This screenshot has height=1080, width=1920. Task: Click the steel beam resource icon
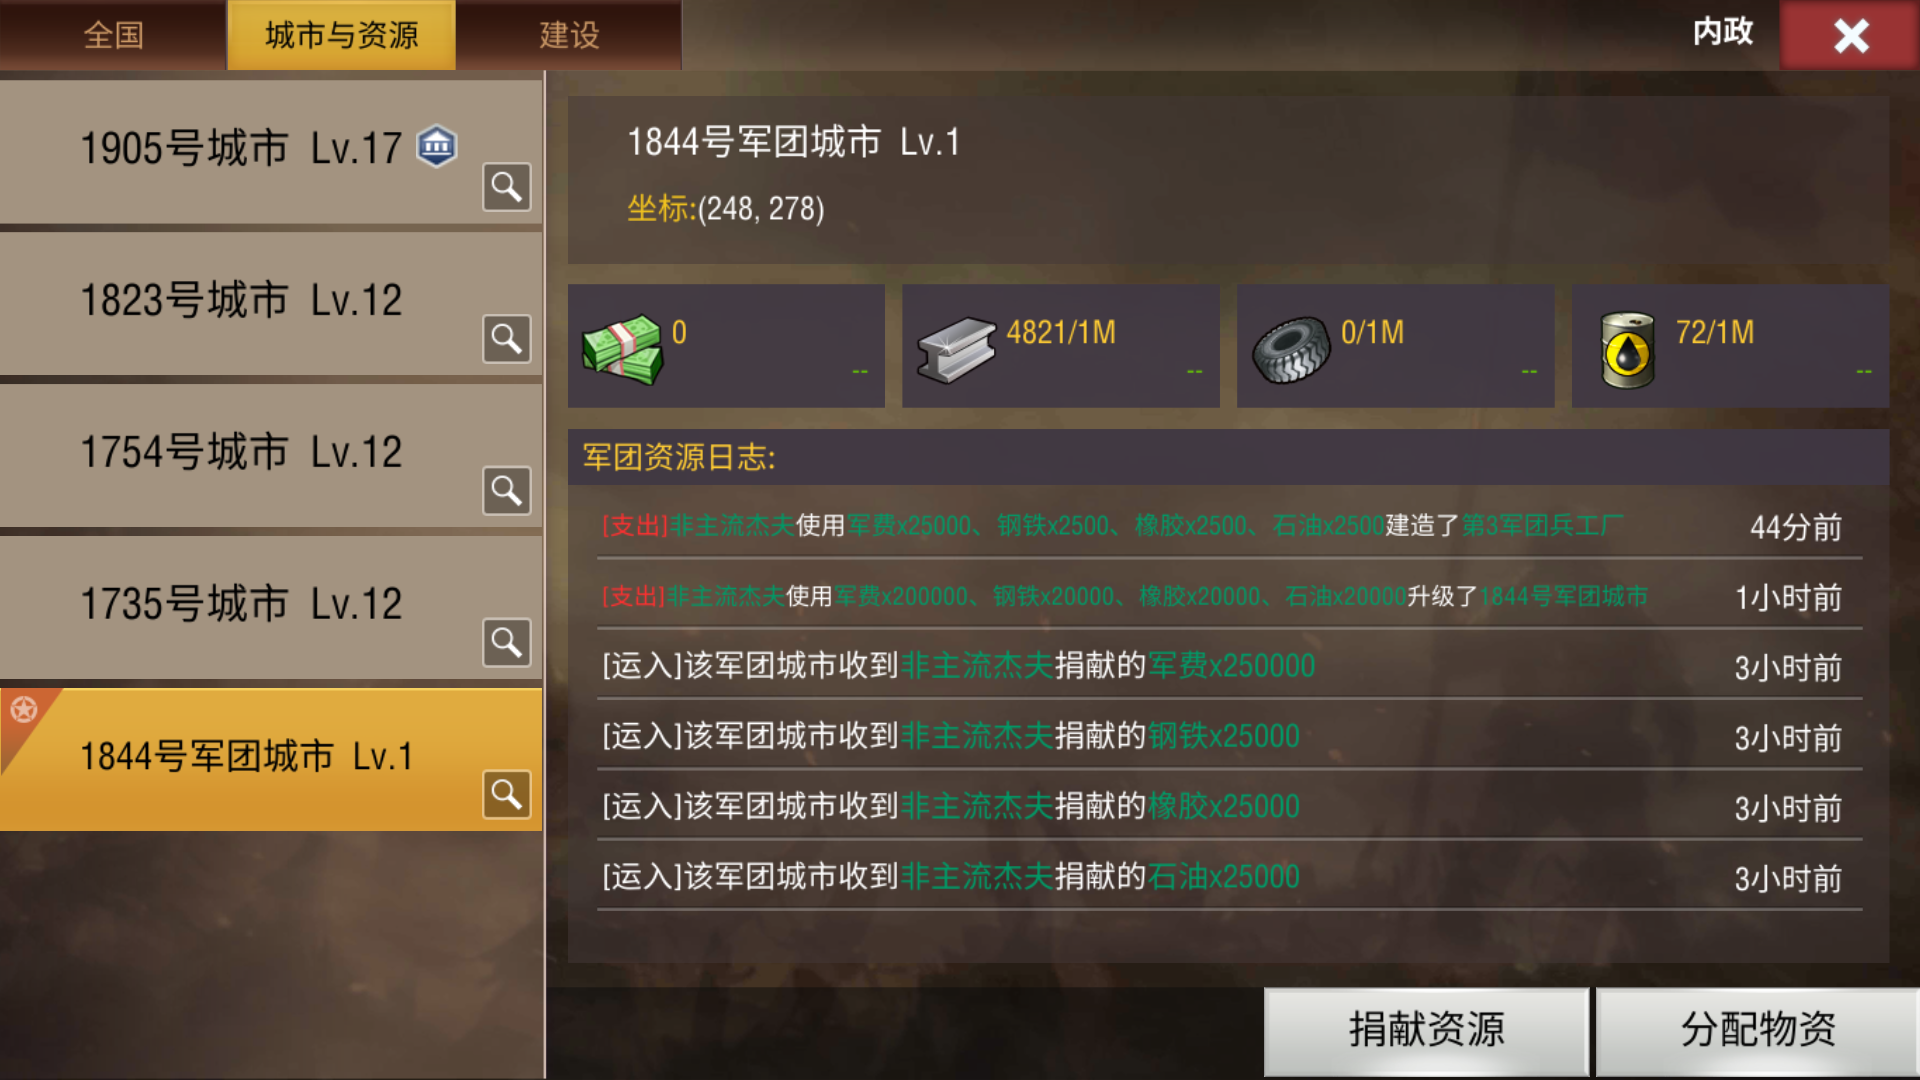pyautogui.click(x=956, y=350)
